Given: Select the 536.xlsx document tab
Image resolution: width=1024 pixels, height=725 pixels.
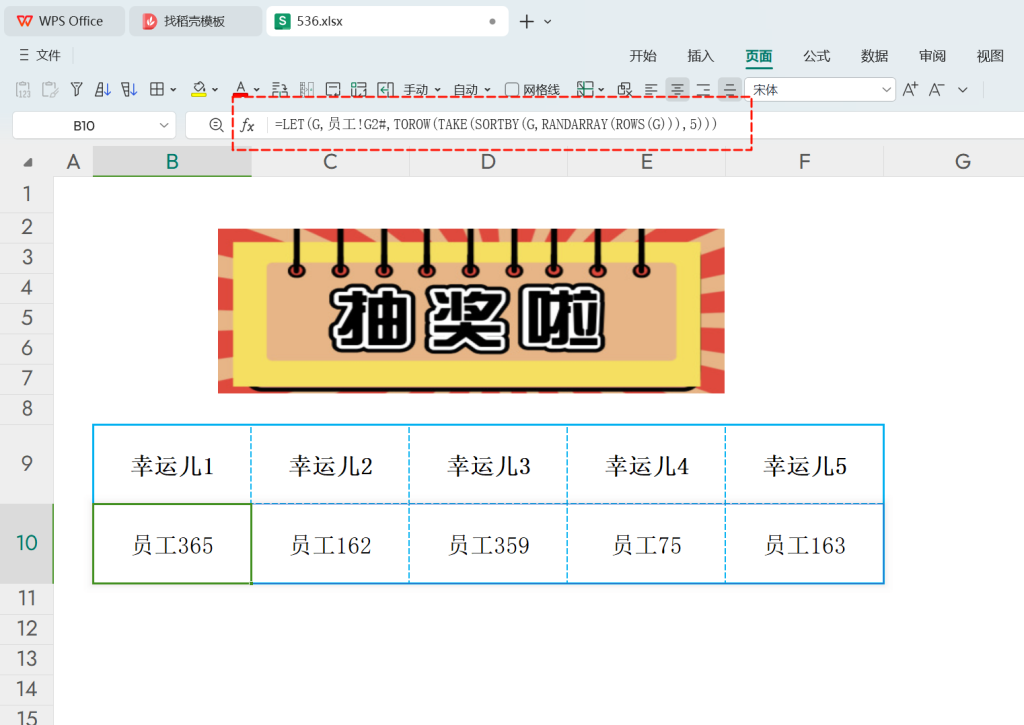Looking at the screenshot, I should click(387, 21).
